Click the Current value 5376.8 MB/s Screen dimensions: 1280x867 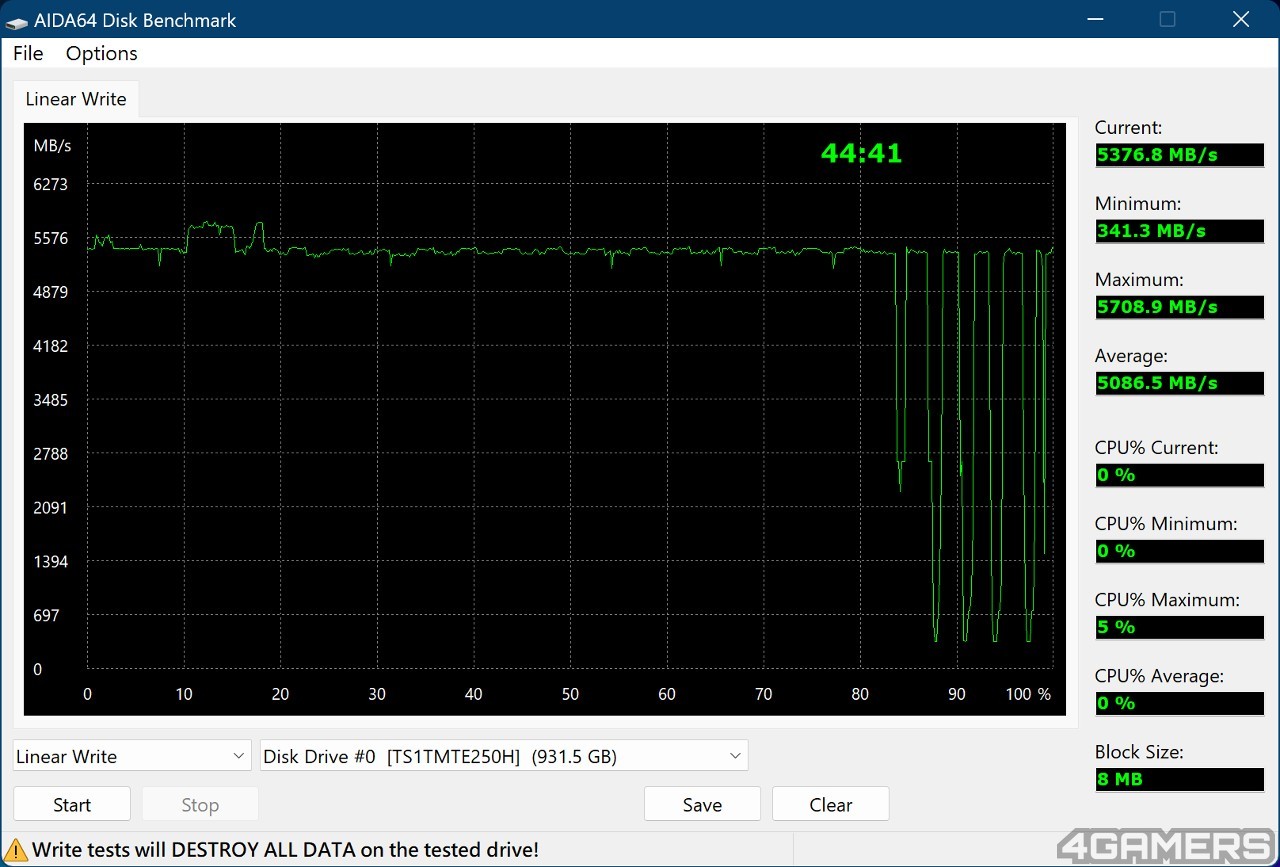tap(1179, 155)
